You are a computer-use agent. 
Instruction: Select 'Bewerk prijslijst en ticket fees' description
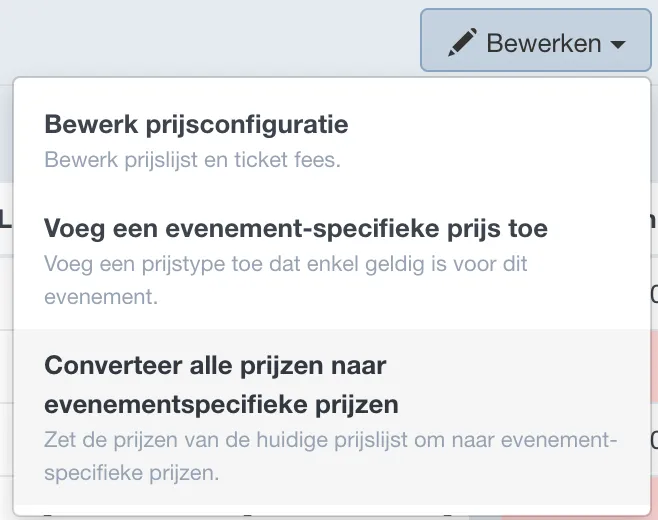193,160
